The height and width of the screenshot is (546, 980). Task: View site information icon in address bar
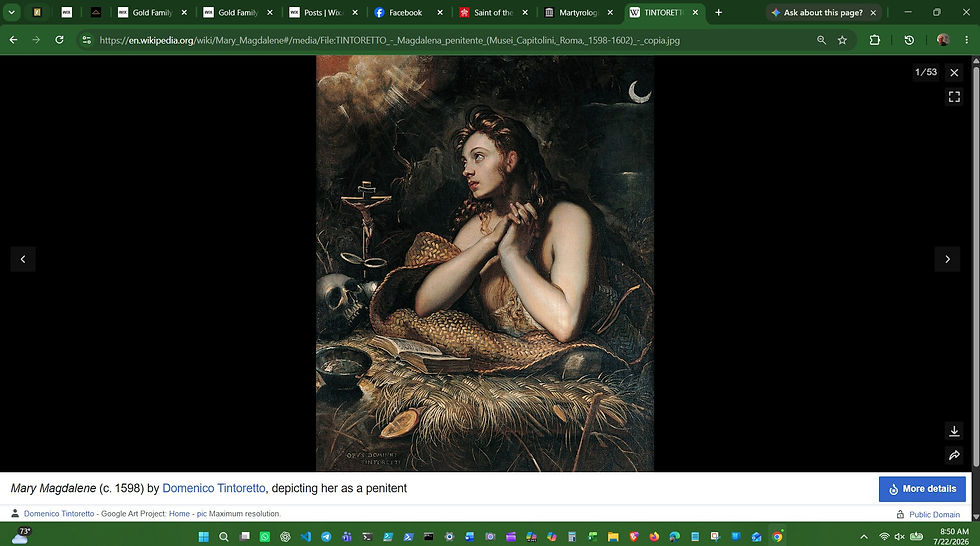point(87,40)
